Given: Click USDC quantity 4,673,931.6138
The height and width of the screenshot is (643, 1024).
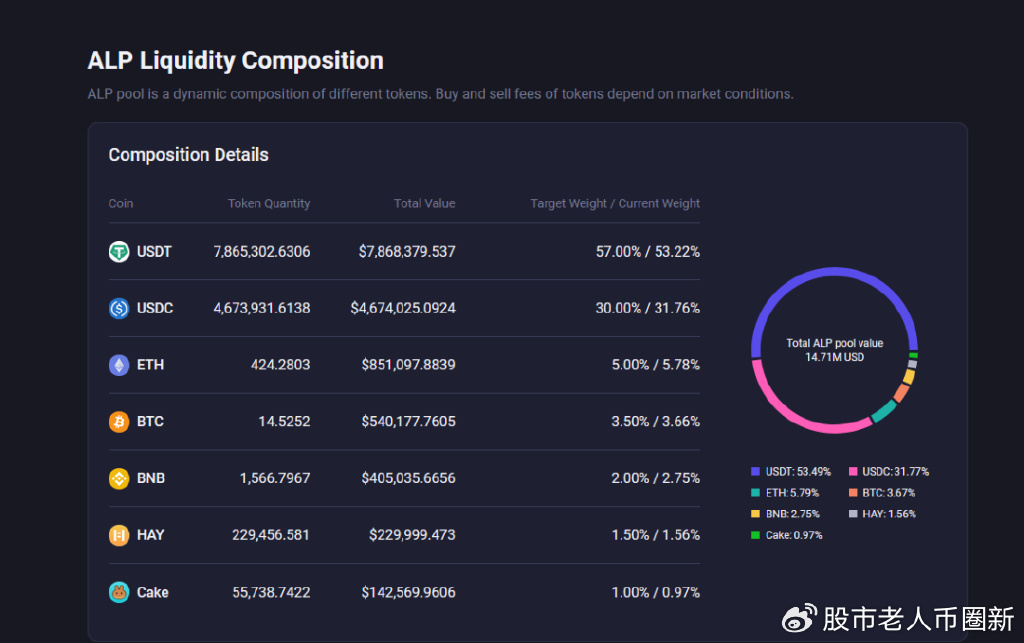Looking at the screenshot, I should tap(262, 308).
